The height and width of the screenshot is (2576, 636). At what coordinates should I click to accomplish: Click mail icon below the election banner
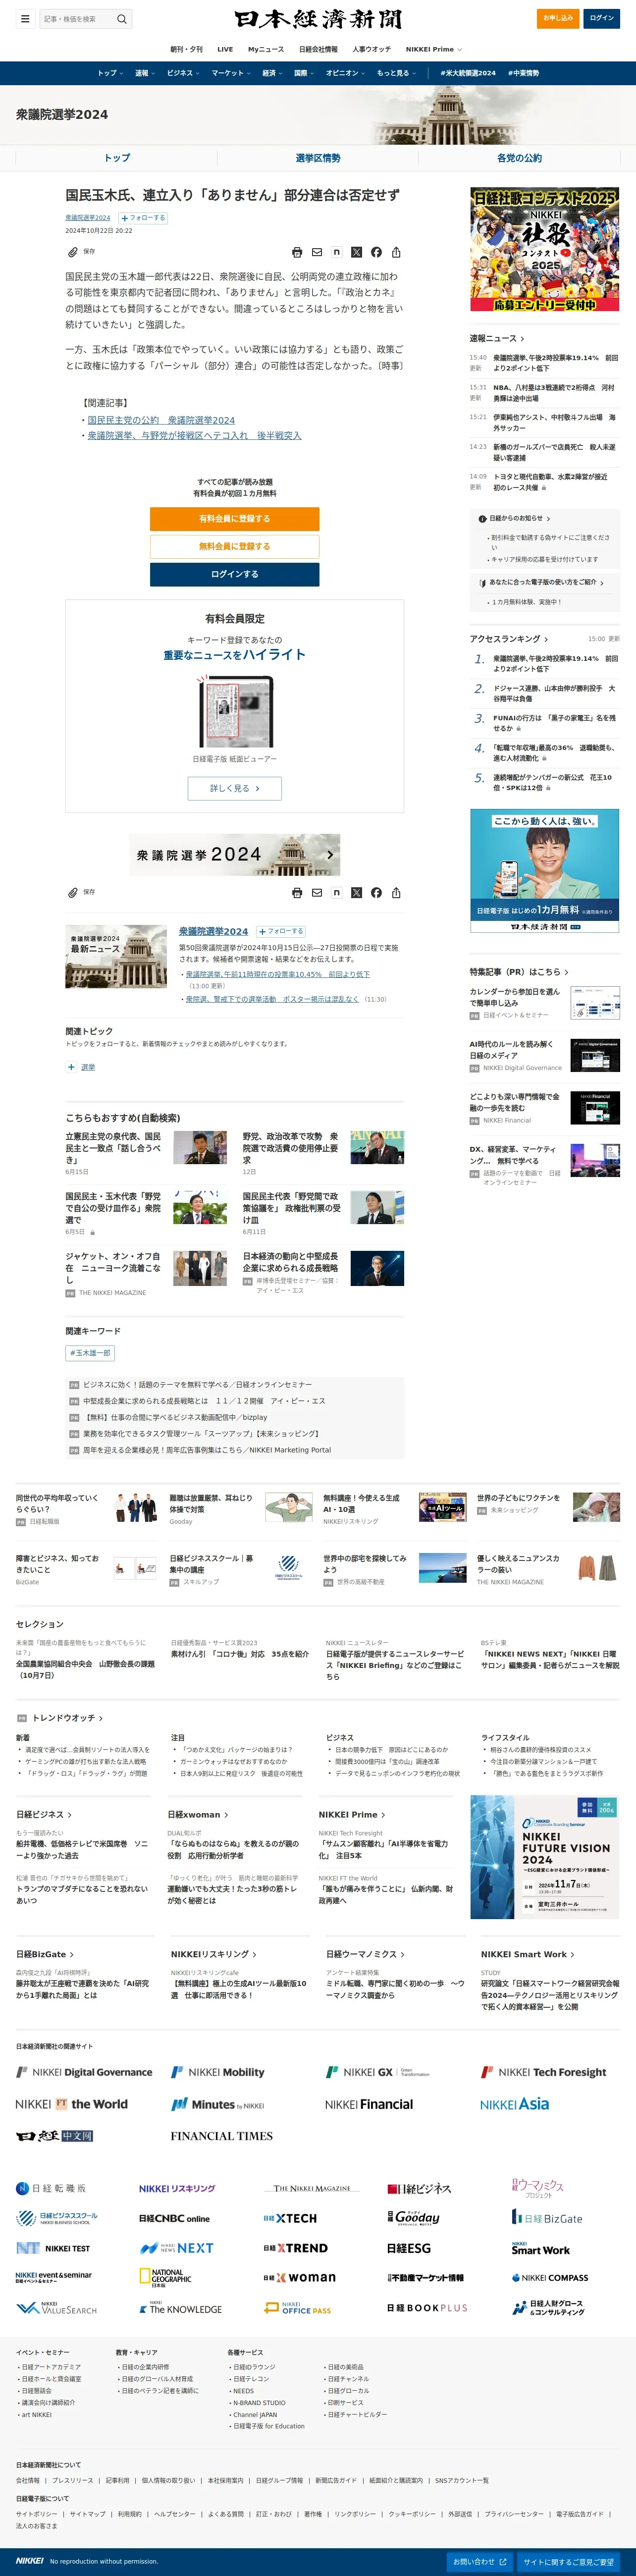(317, 892)
